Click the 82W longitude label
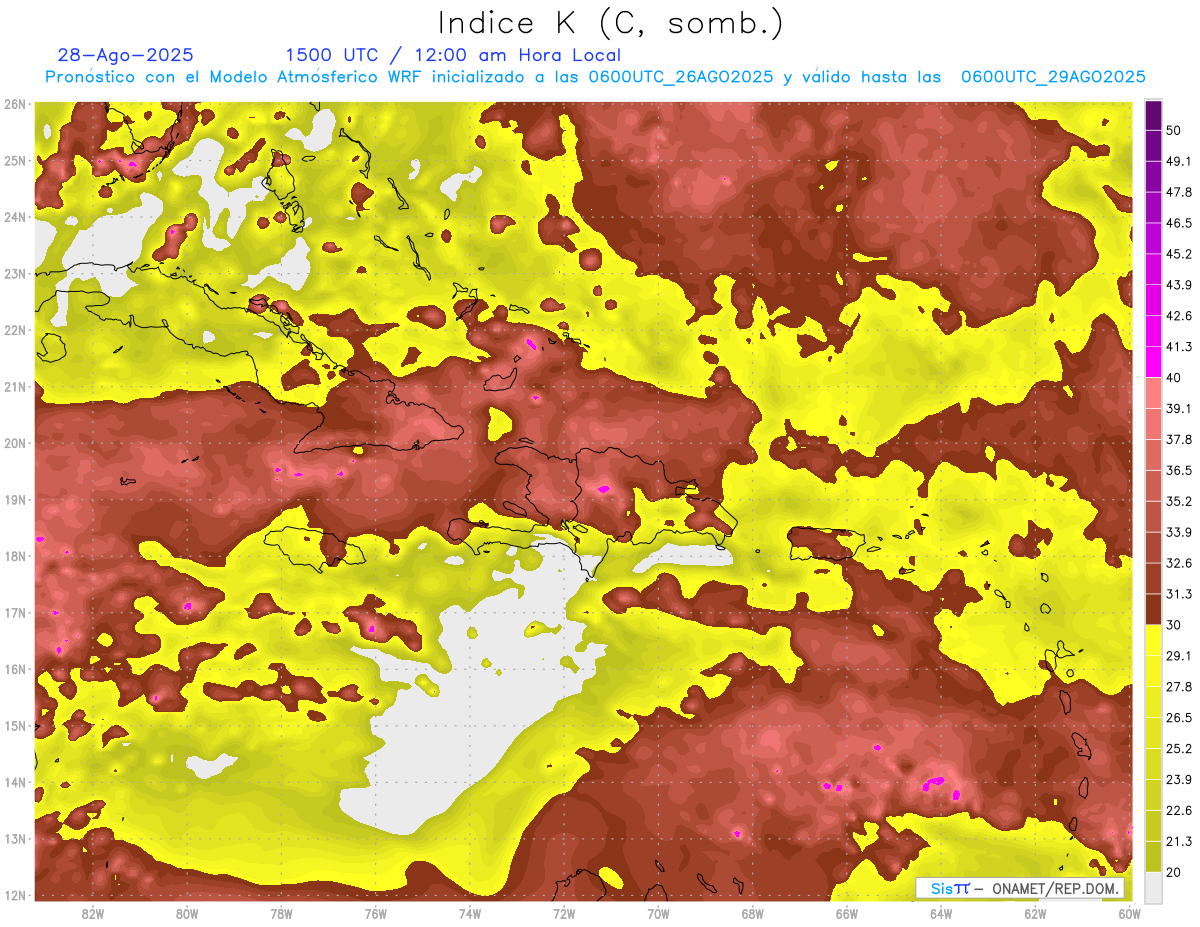Screen dimensions: 1200x927 (x=93, y=914)
